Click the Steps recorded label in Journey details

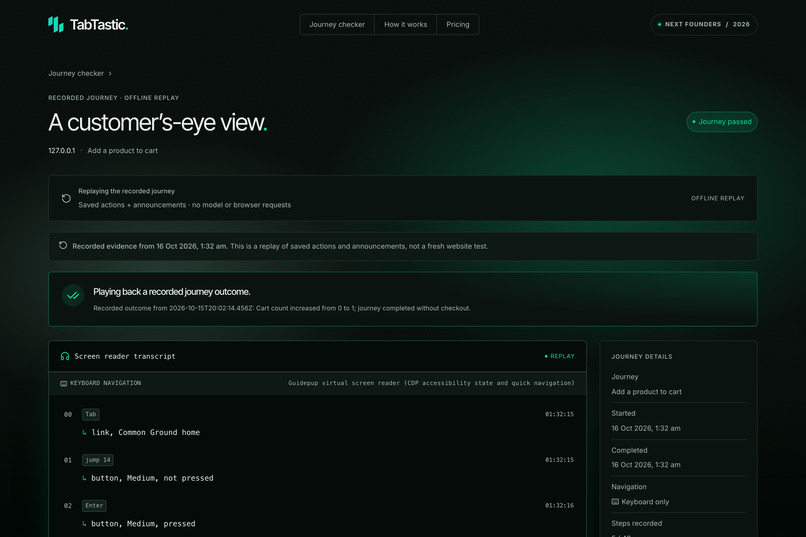(636, 523)
